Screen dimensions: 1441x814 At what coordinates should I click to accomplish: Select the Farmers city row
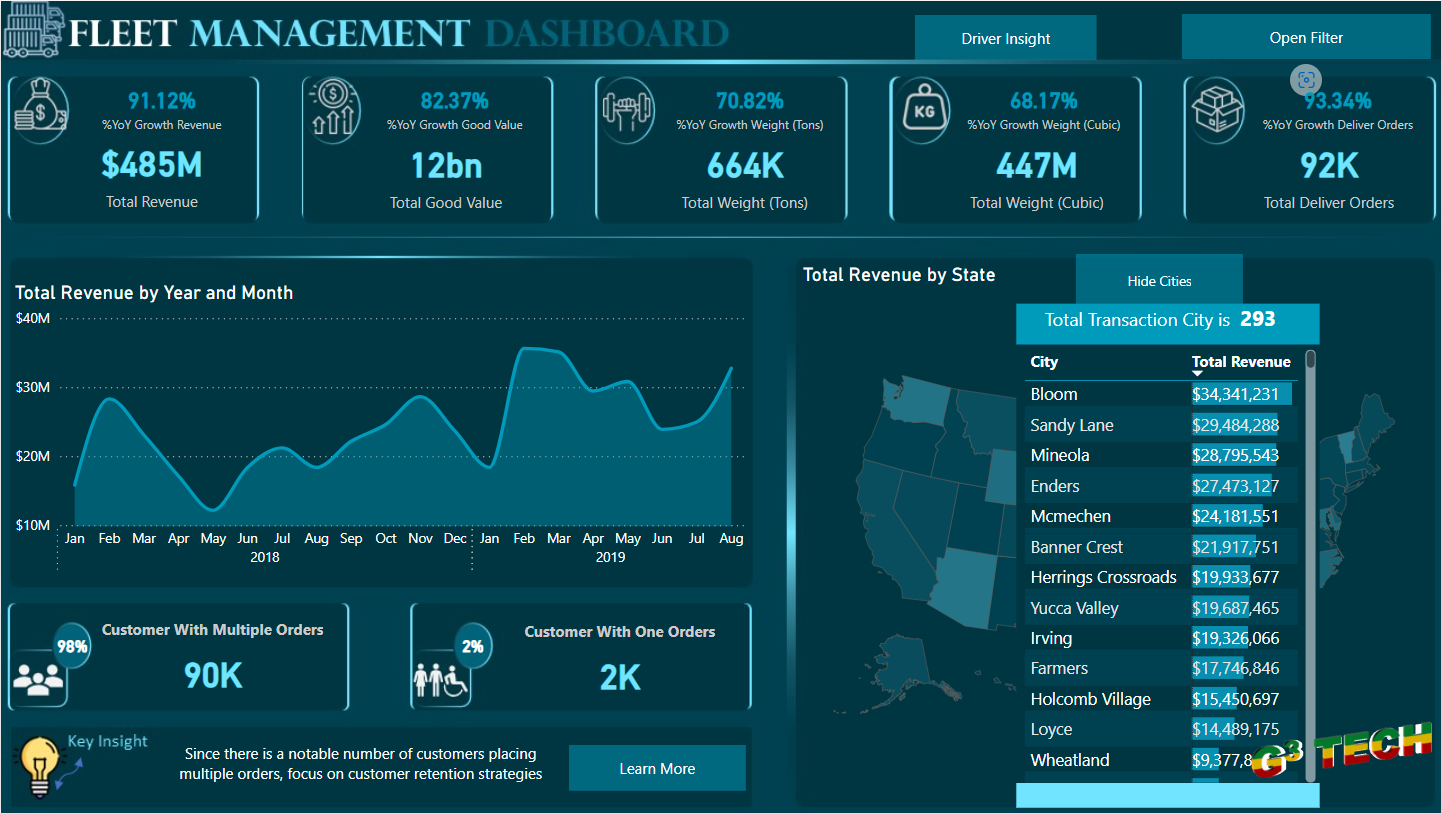click(1161, 668)
